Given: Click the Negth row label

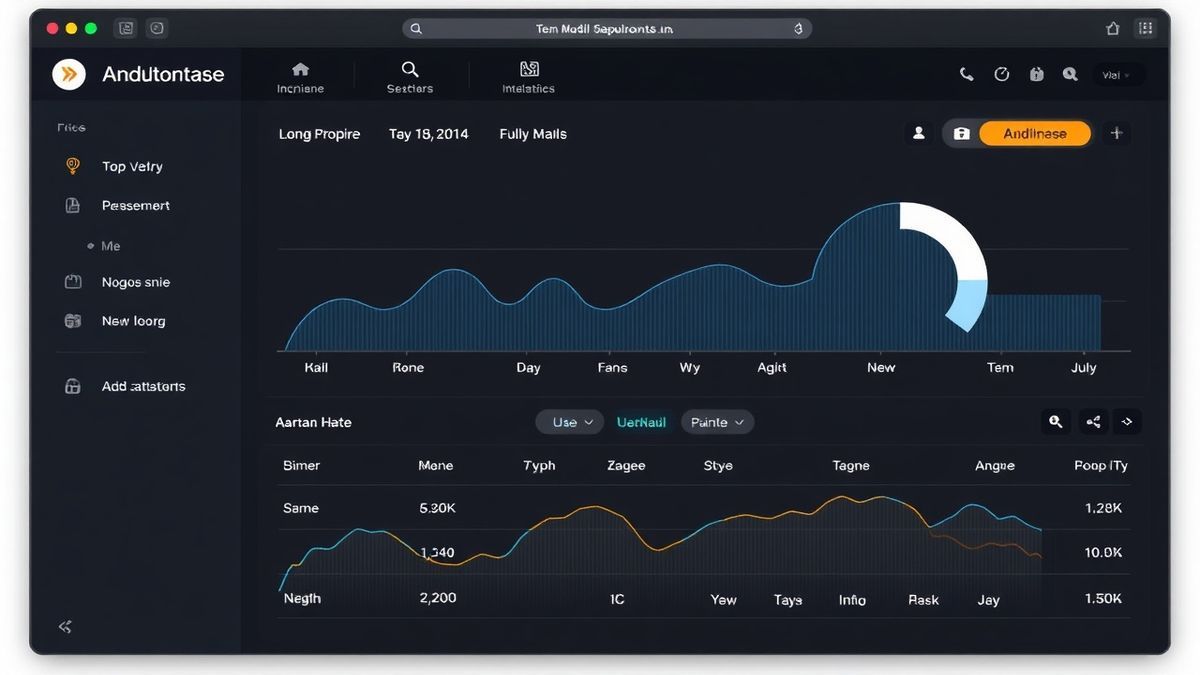Looking at the screenshot, I should tap(302, 599).
